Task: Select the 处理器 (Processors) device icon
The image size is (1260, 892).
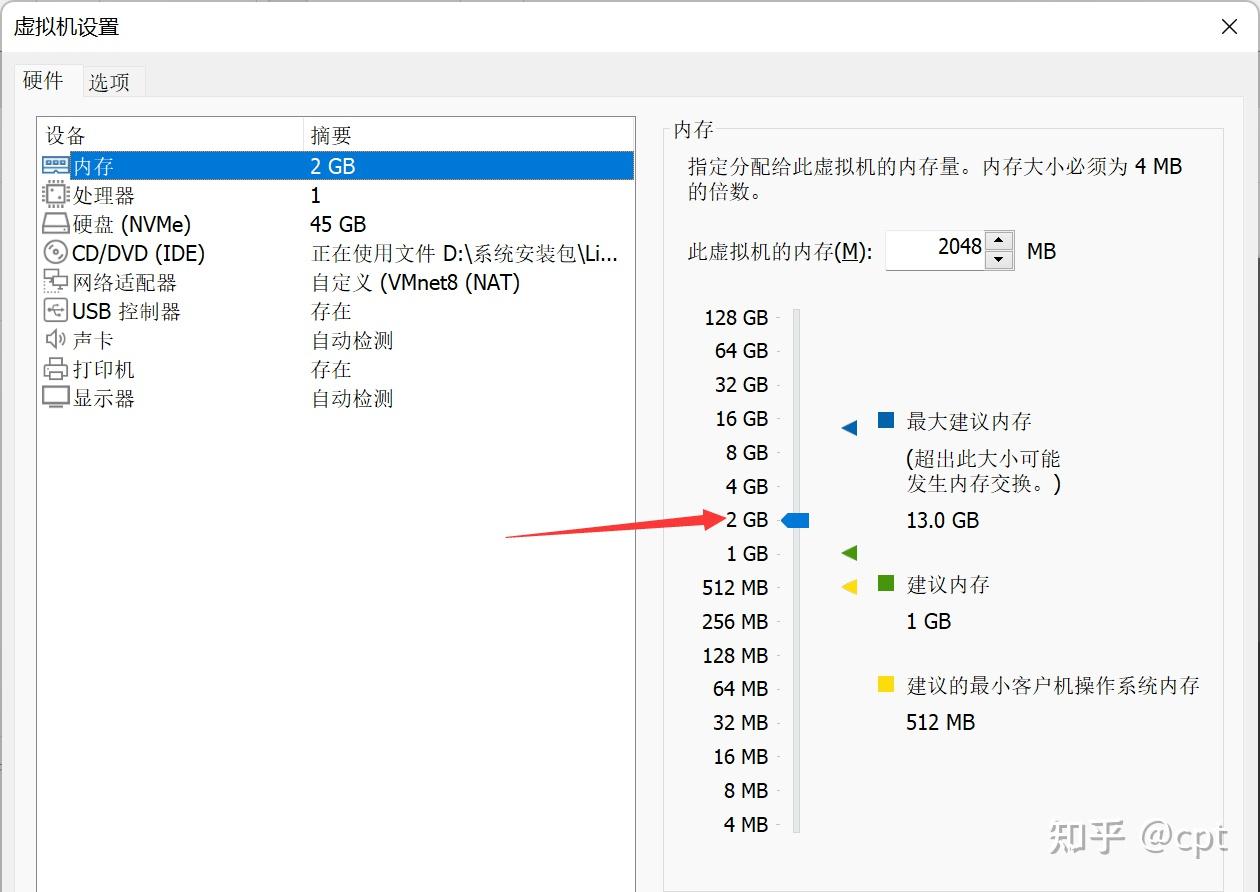Action: tap(55, 195)
